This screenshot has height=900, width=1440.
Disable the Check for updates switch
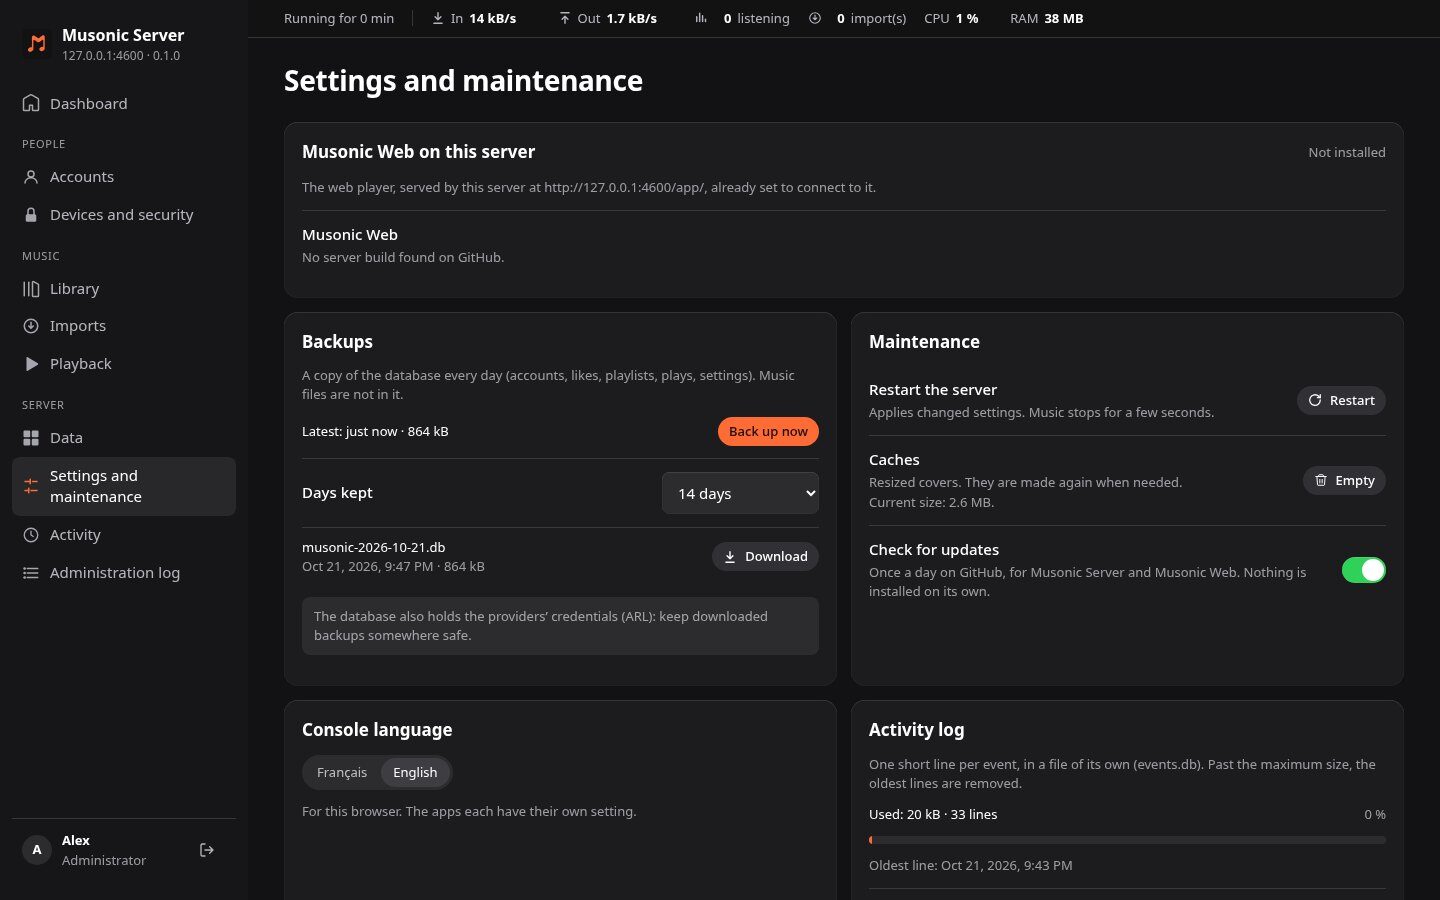(1363, 570)
